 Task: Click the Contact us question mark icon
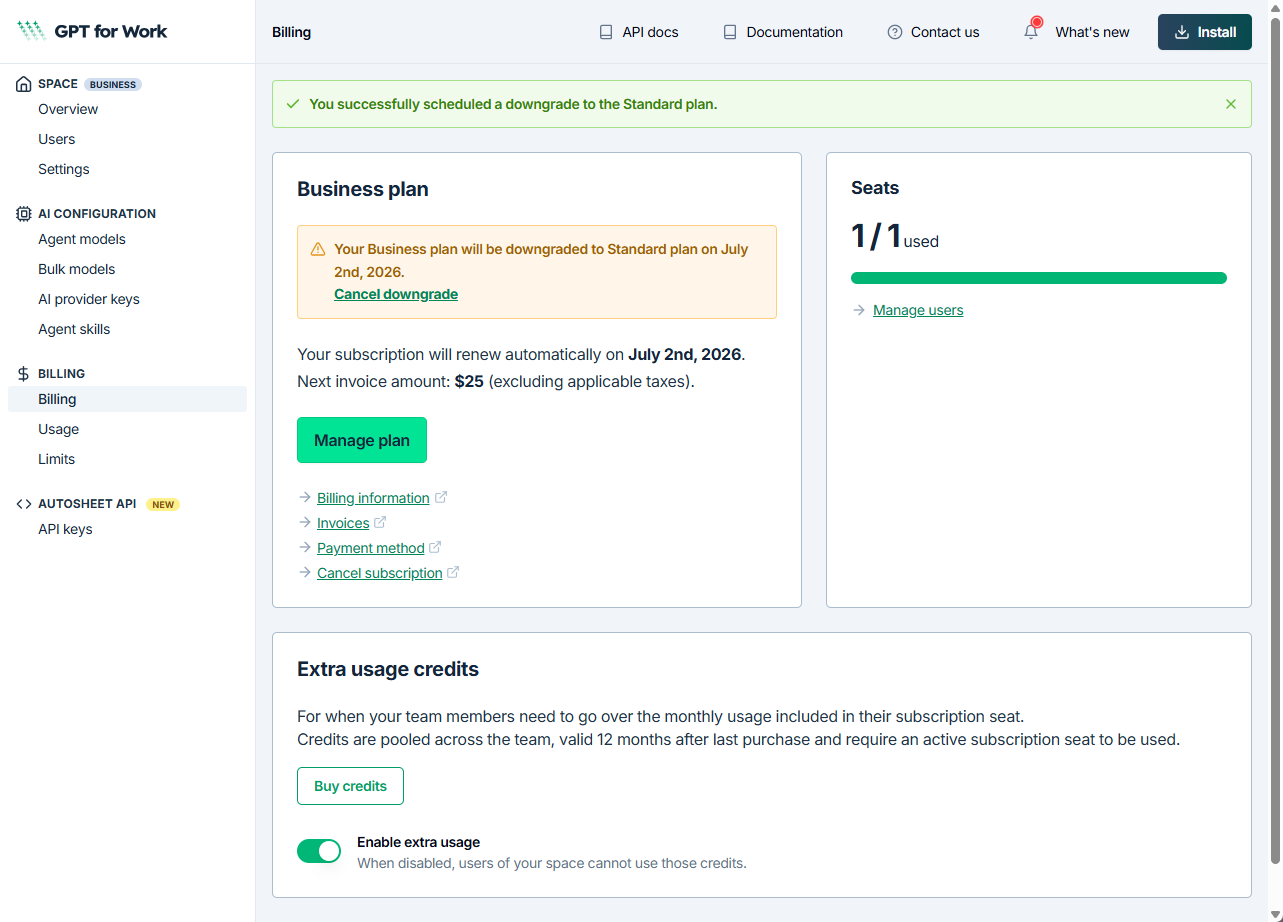pyautogui.click(x=895, y=32)
